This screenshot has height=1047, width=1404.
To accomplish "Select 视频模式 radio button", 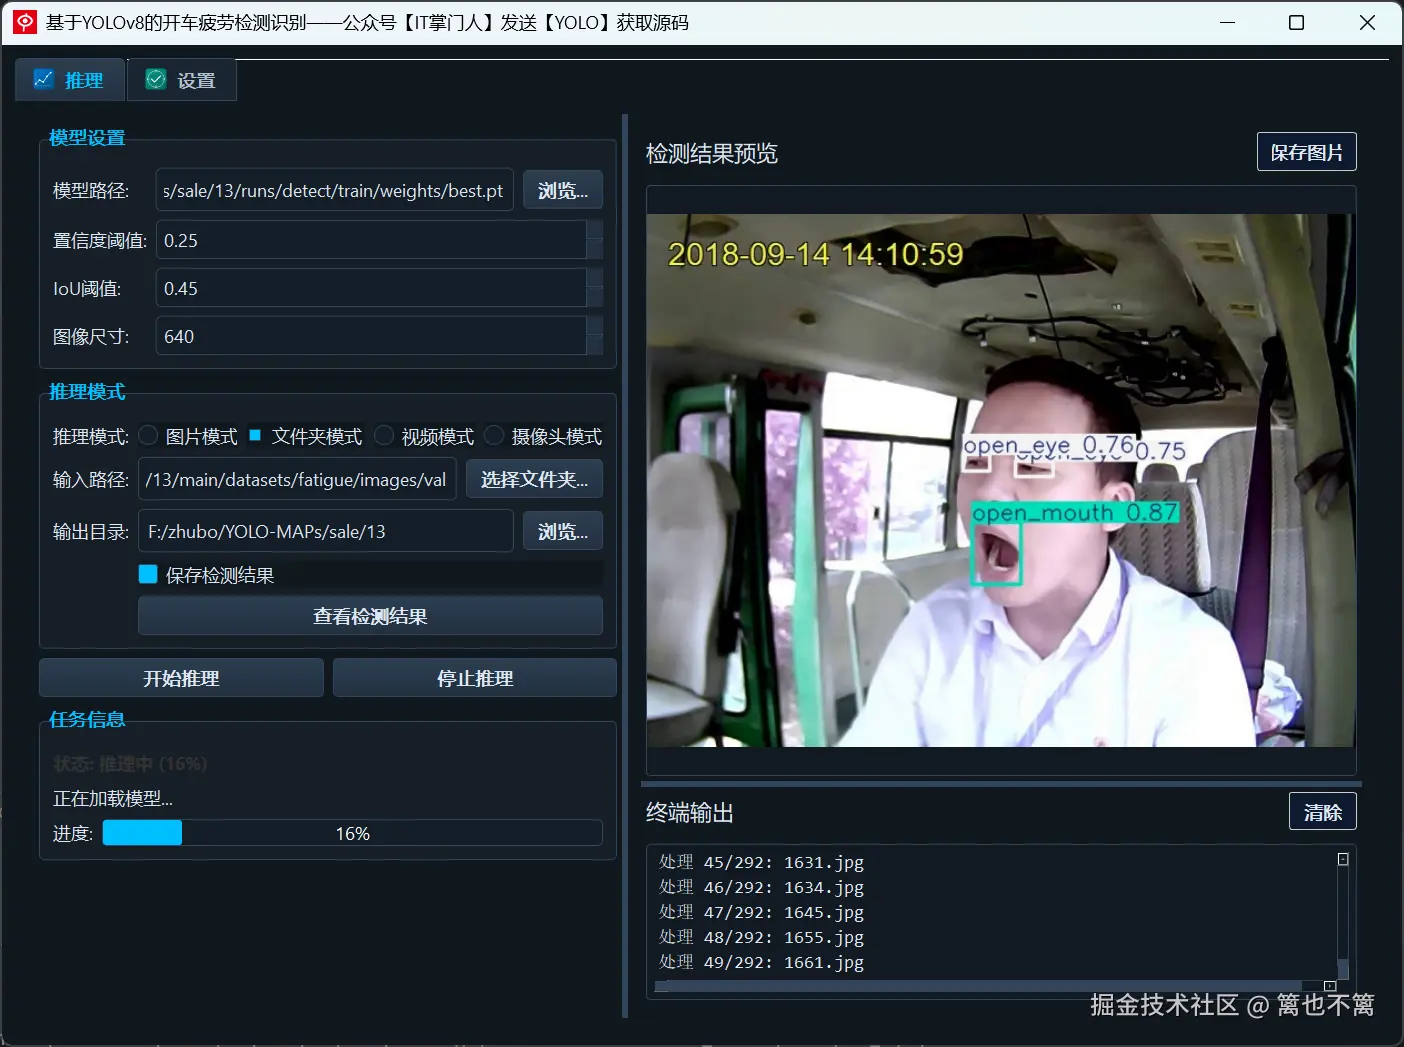I will click(384, 436).
